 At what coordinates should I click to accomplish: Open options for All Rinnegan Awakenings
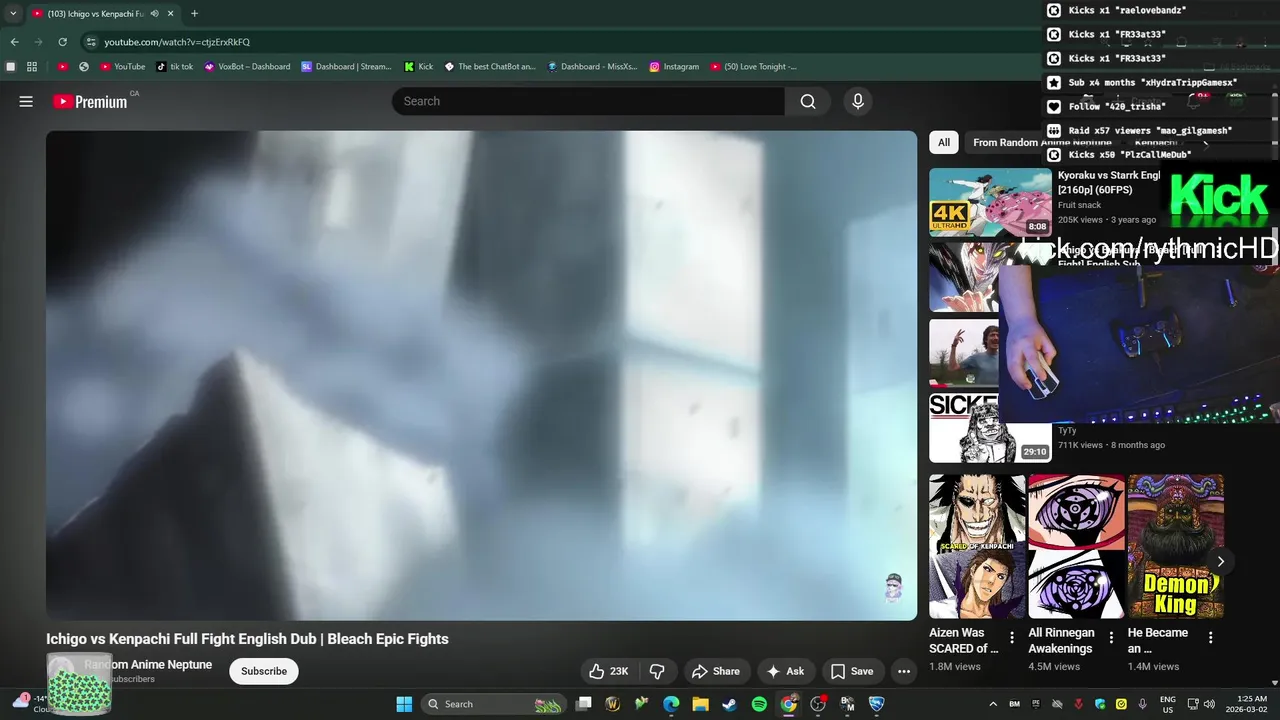(1111, 638)
